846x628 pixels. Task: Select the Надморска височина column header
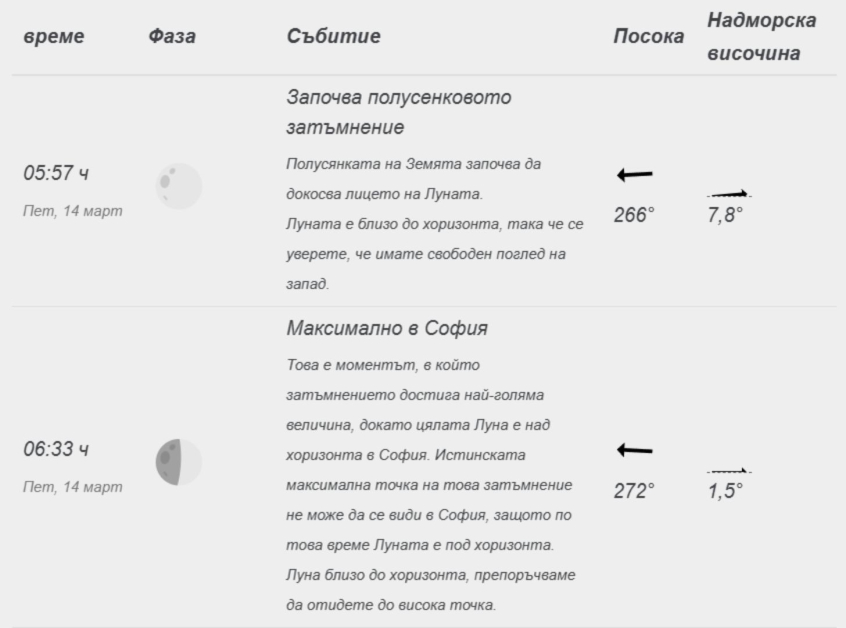click(x=761, y=37)
